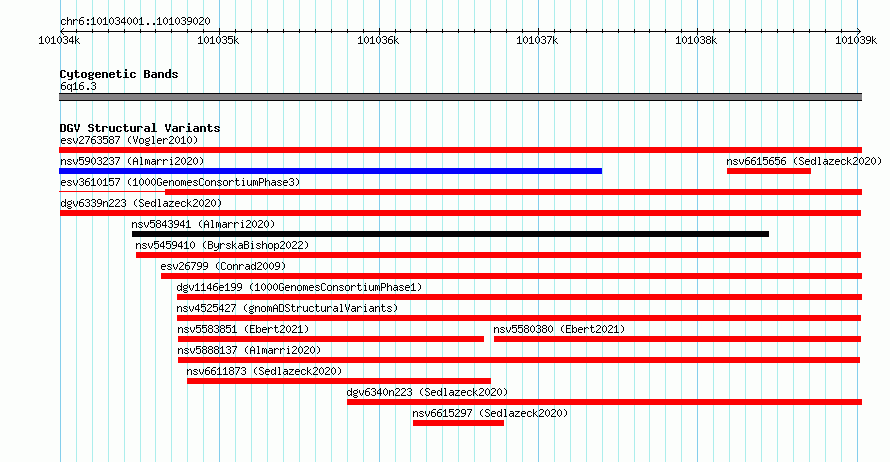Click the 6q16.3 band label
This screenshot has width=890, height=462.
78,86
